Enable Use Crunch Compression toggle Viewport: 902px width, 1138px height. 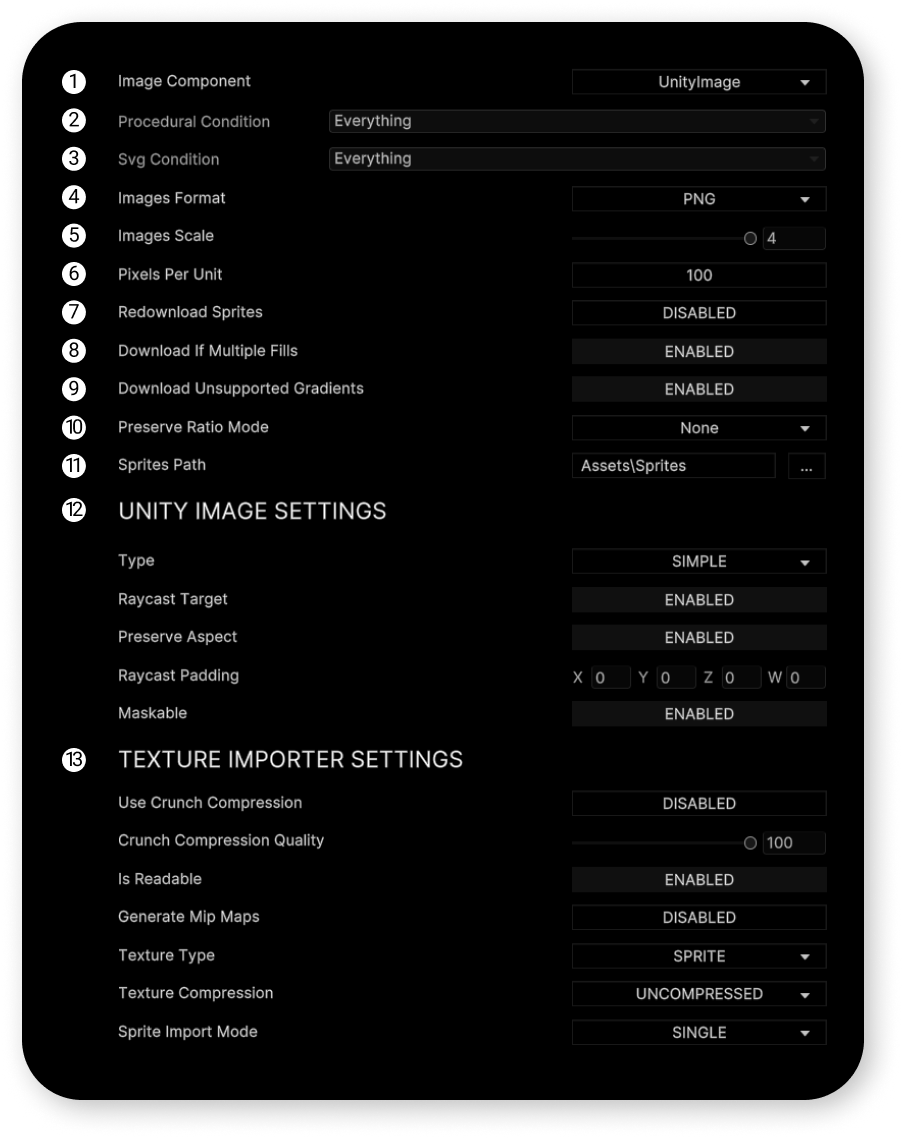pos(699,803)
